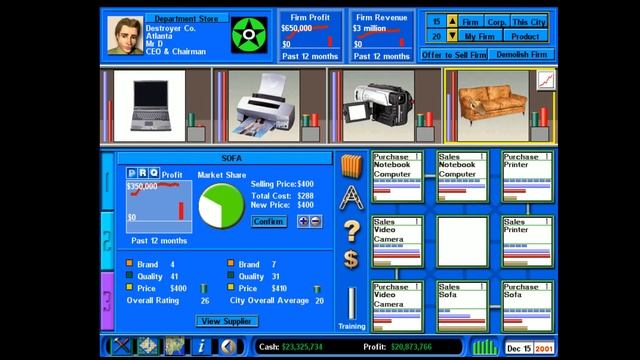Click the green star company logo

249,35
